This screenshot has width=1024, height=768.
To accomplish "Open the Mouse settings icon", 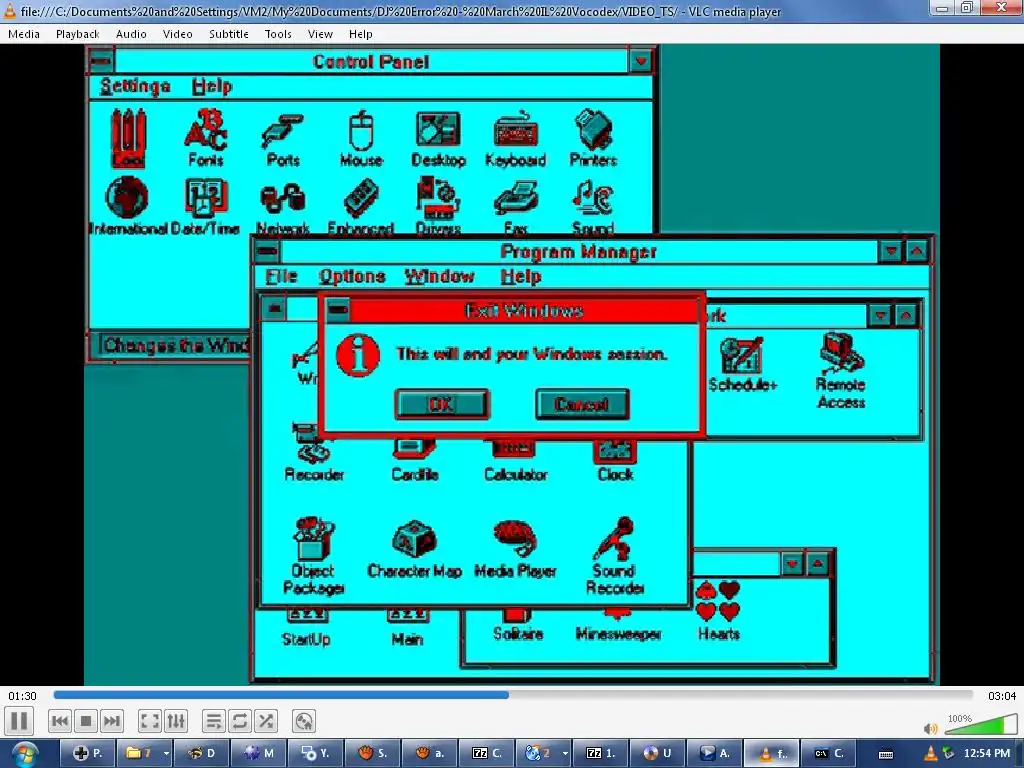I will pos(360,139).
